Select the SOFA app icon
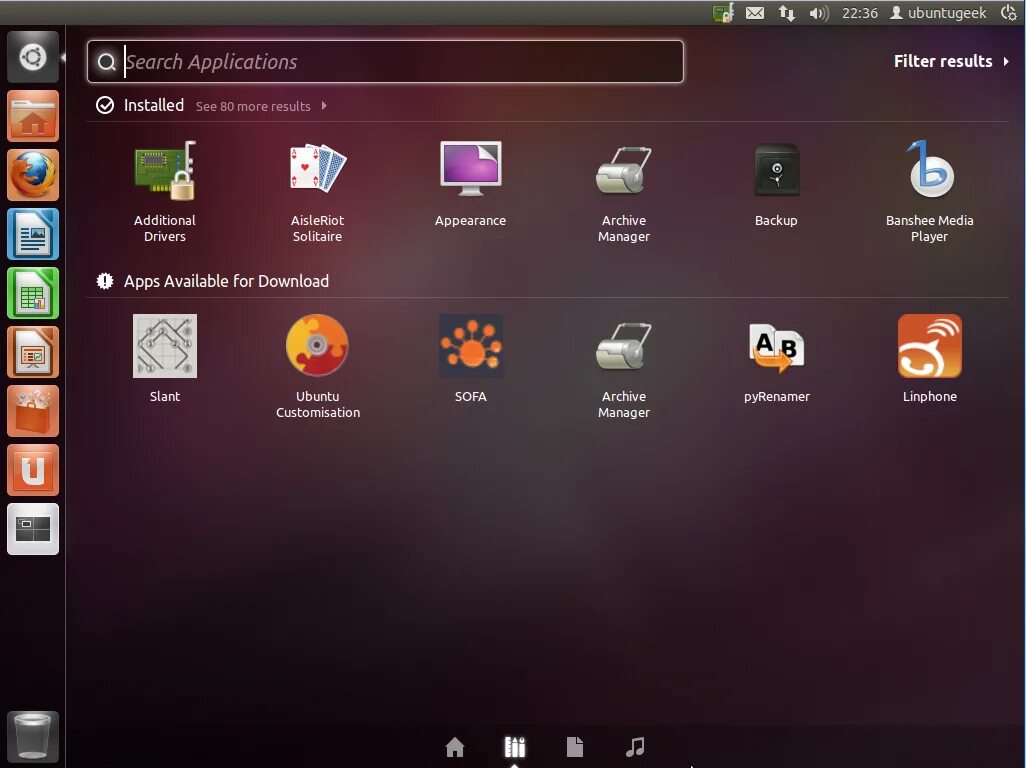This screenshot has width=1026, height=768. 470,359
